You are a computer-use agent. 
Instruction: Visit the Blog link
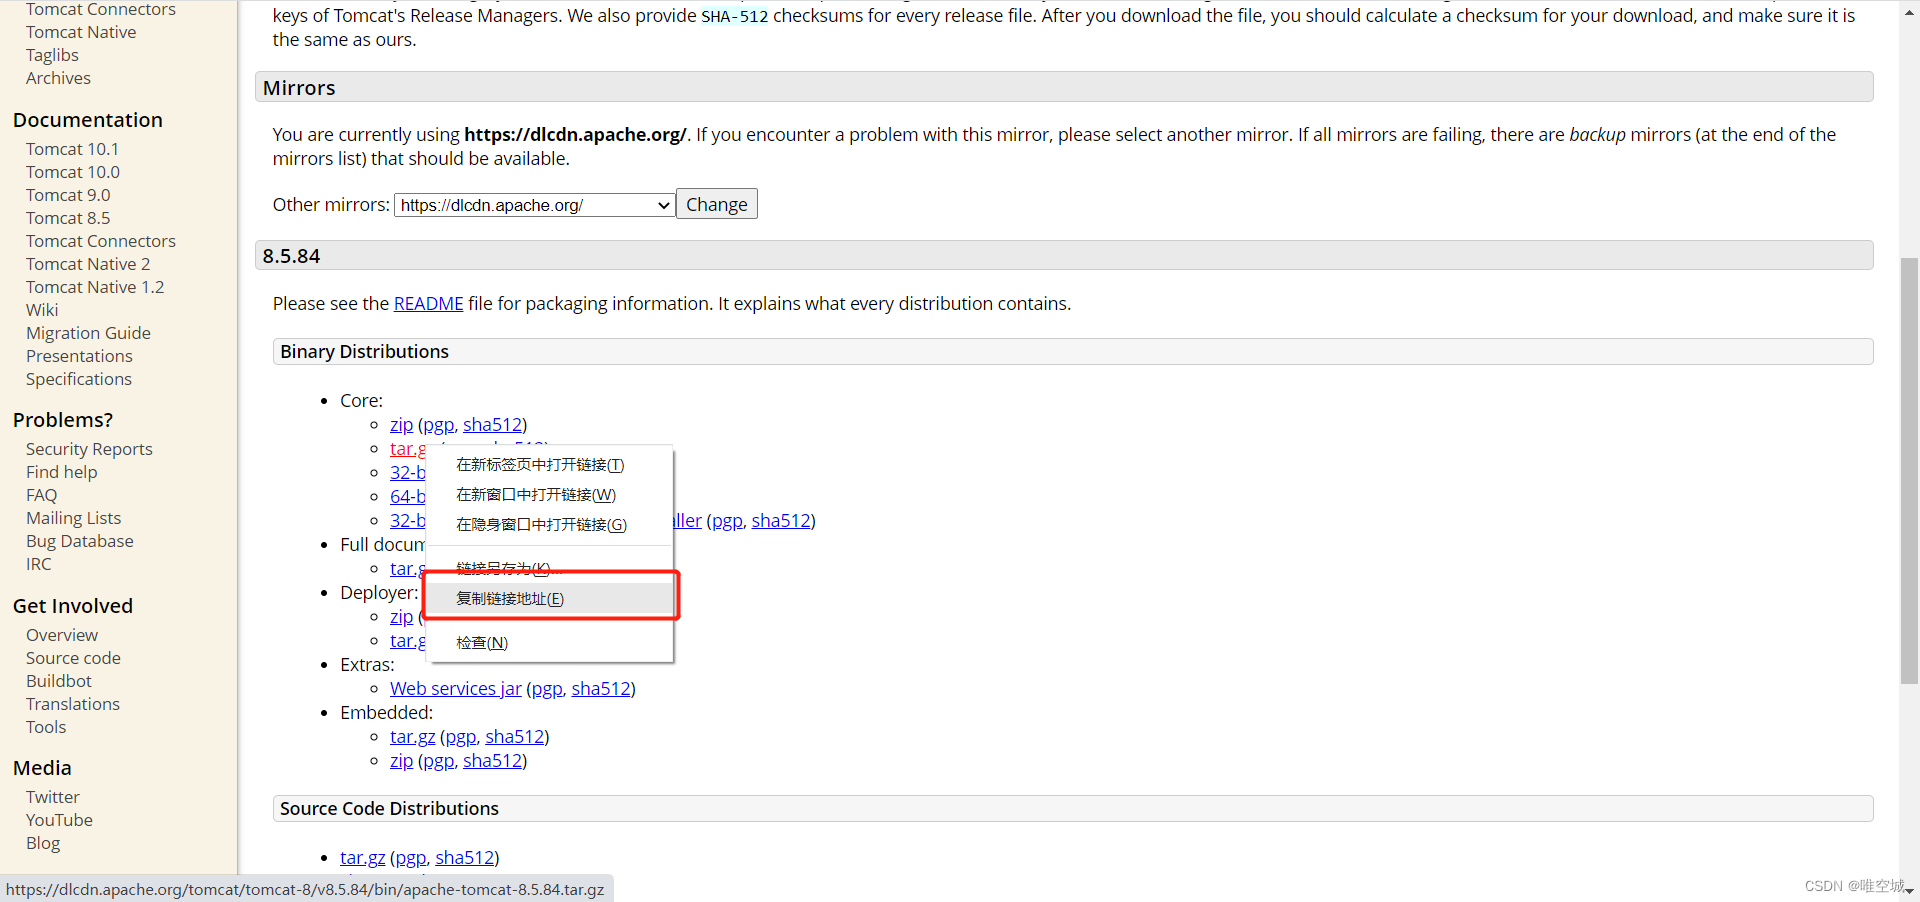click(43, 843)
